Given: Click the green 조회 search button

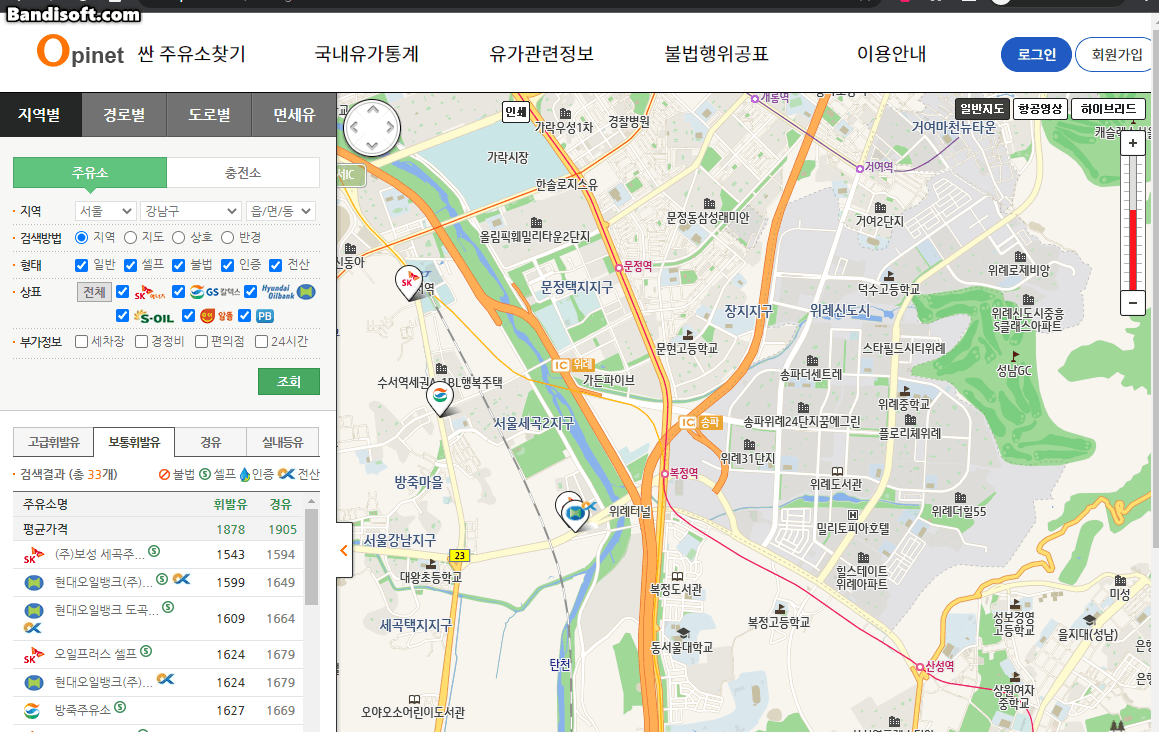Looking at the screenshot, I should [289, 382].
